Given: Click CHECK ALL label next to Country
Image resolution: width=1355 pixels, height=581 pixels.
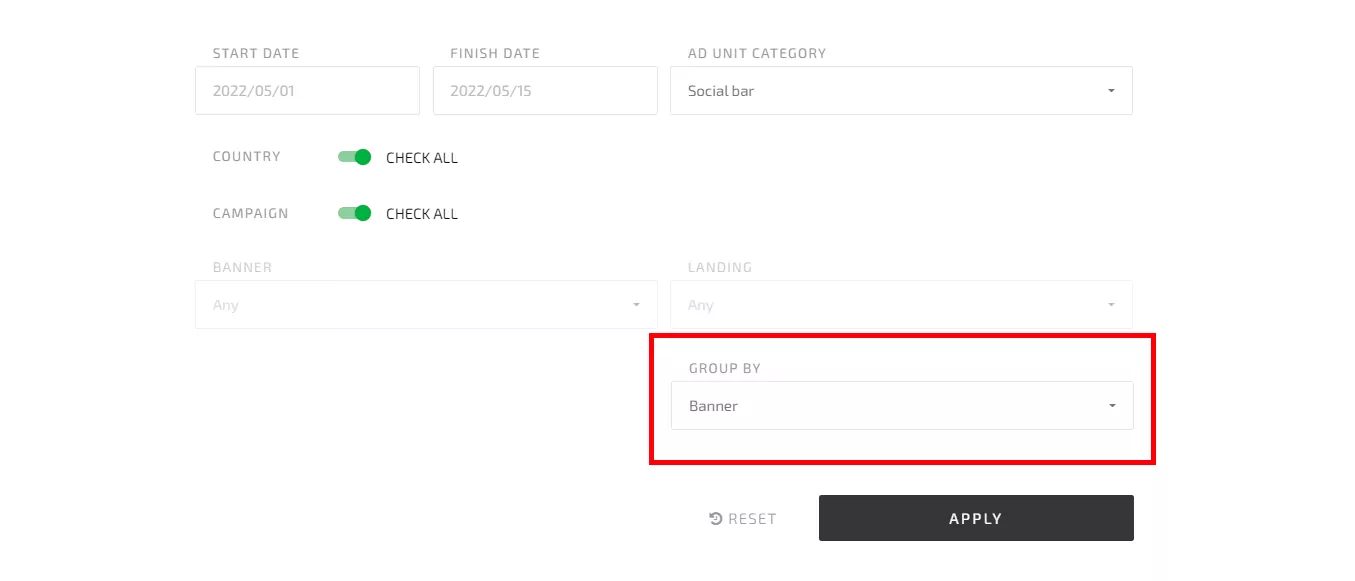Looking at the screenshot, I should [x=422, y=158].
